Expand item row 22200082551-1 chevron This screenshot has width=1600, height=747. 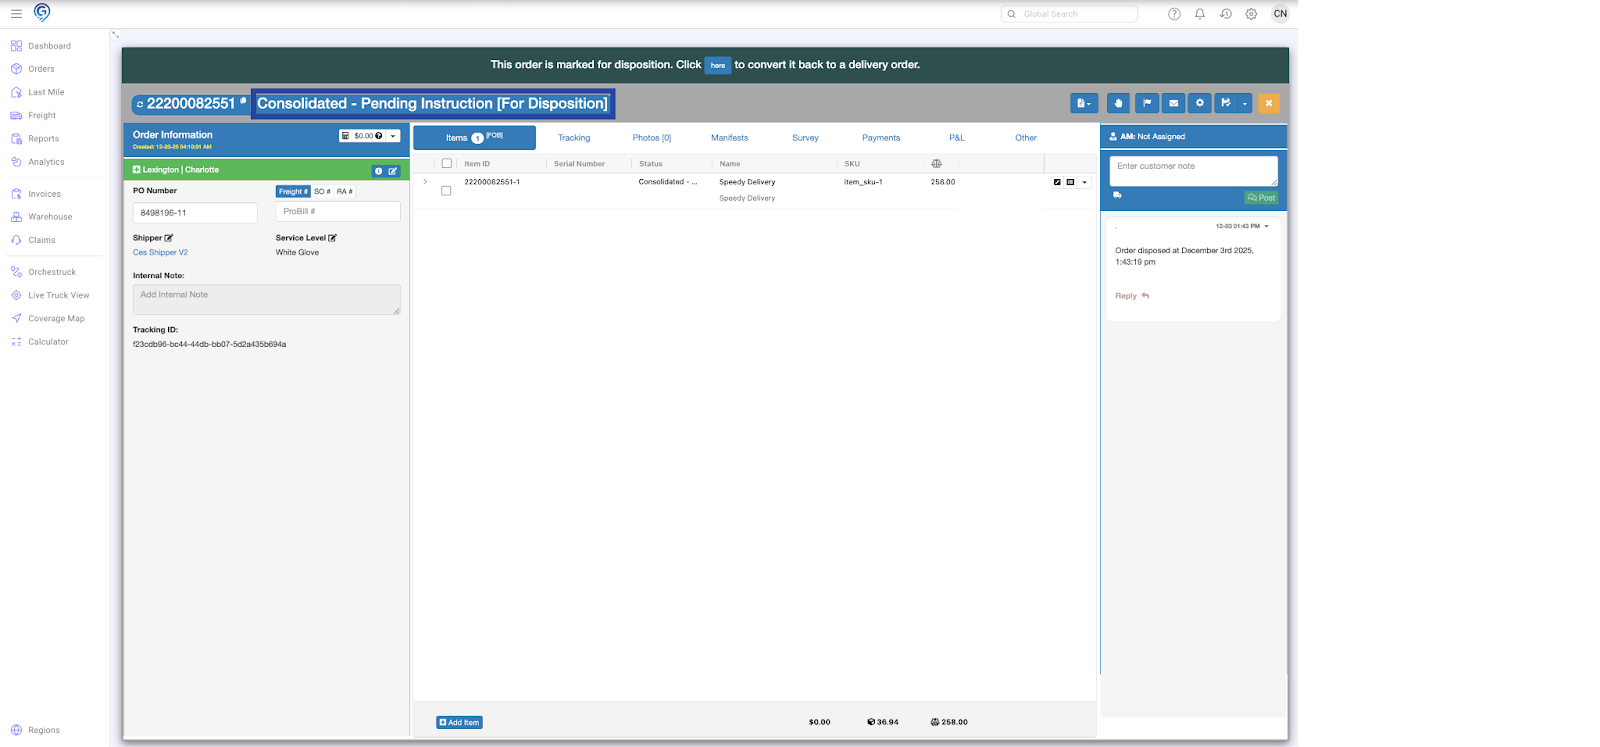click(x=425, y=182)
